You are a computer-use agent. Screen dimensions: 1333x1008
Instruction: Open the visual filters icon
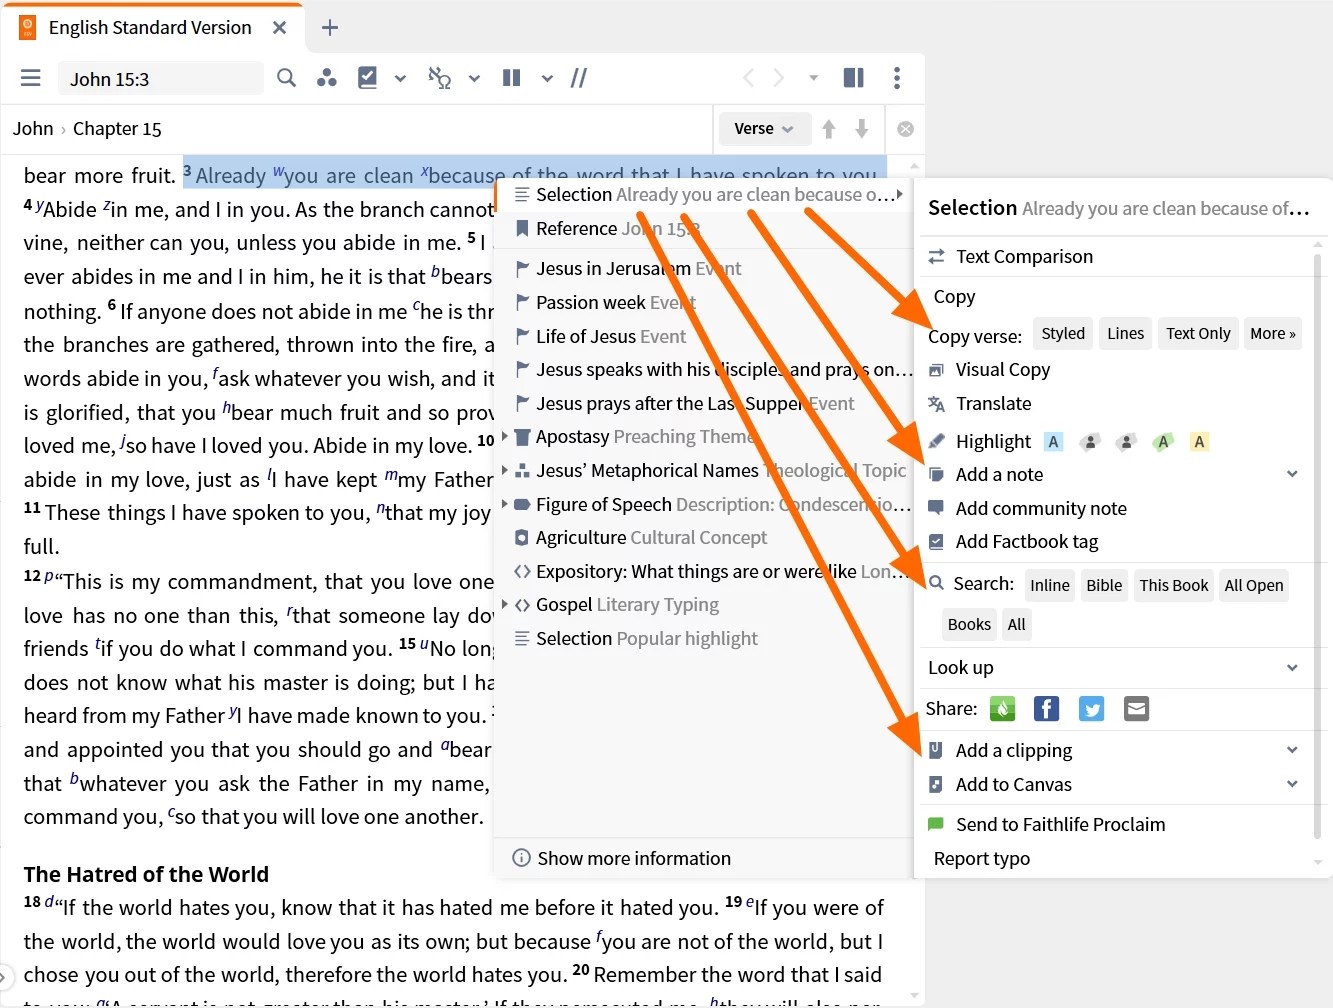[326, 78]
